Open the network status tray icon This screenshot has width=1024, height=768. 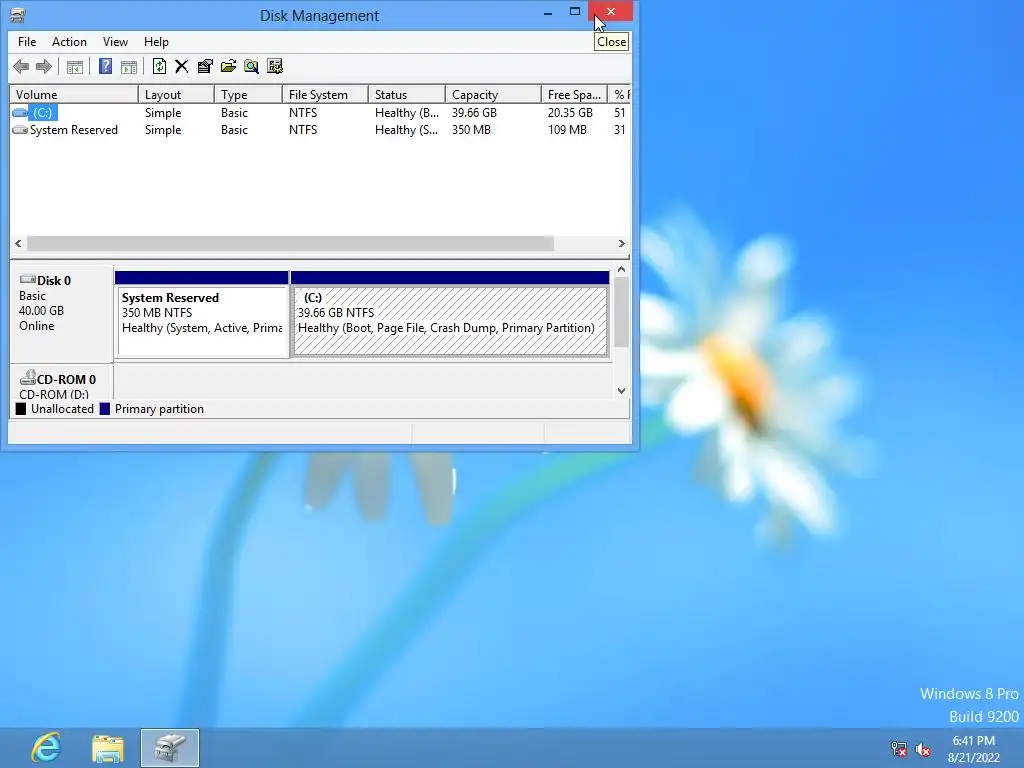pyautogui.click(x=899, y=748)
